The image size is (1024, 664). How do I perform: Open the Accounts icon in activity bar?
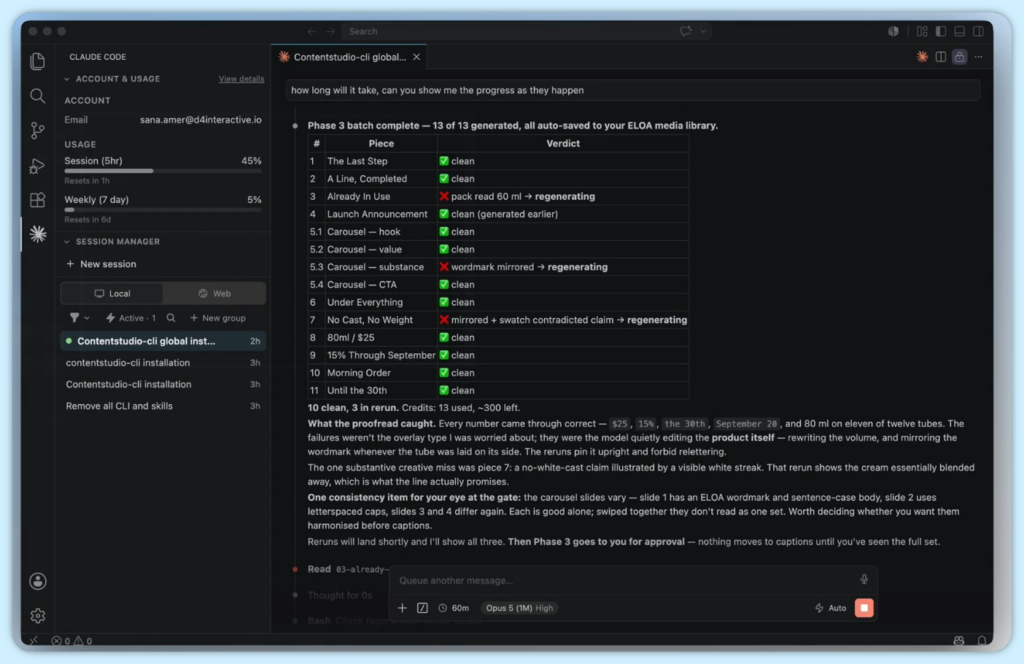[38, 581]
